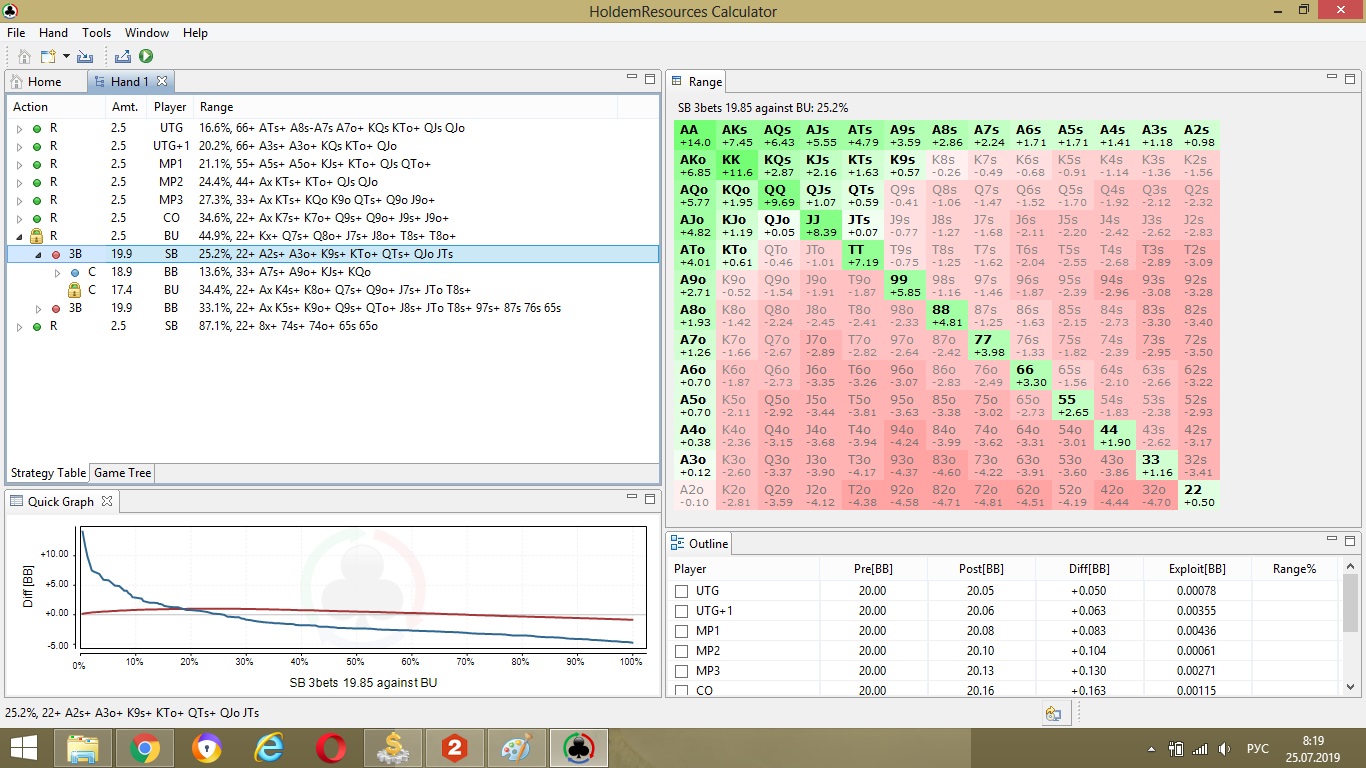The image size is (1366, 768).
Task: Open Paint palette app from taskbar
Action: pyautogui.click(x=517, y=748)
